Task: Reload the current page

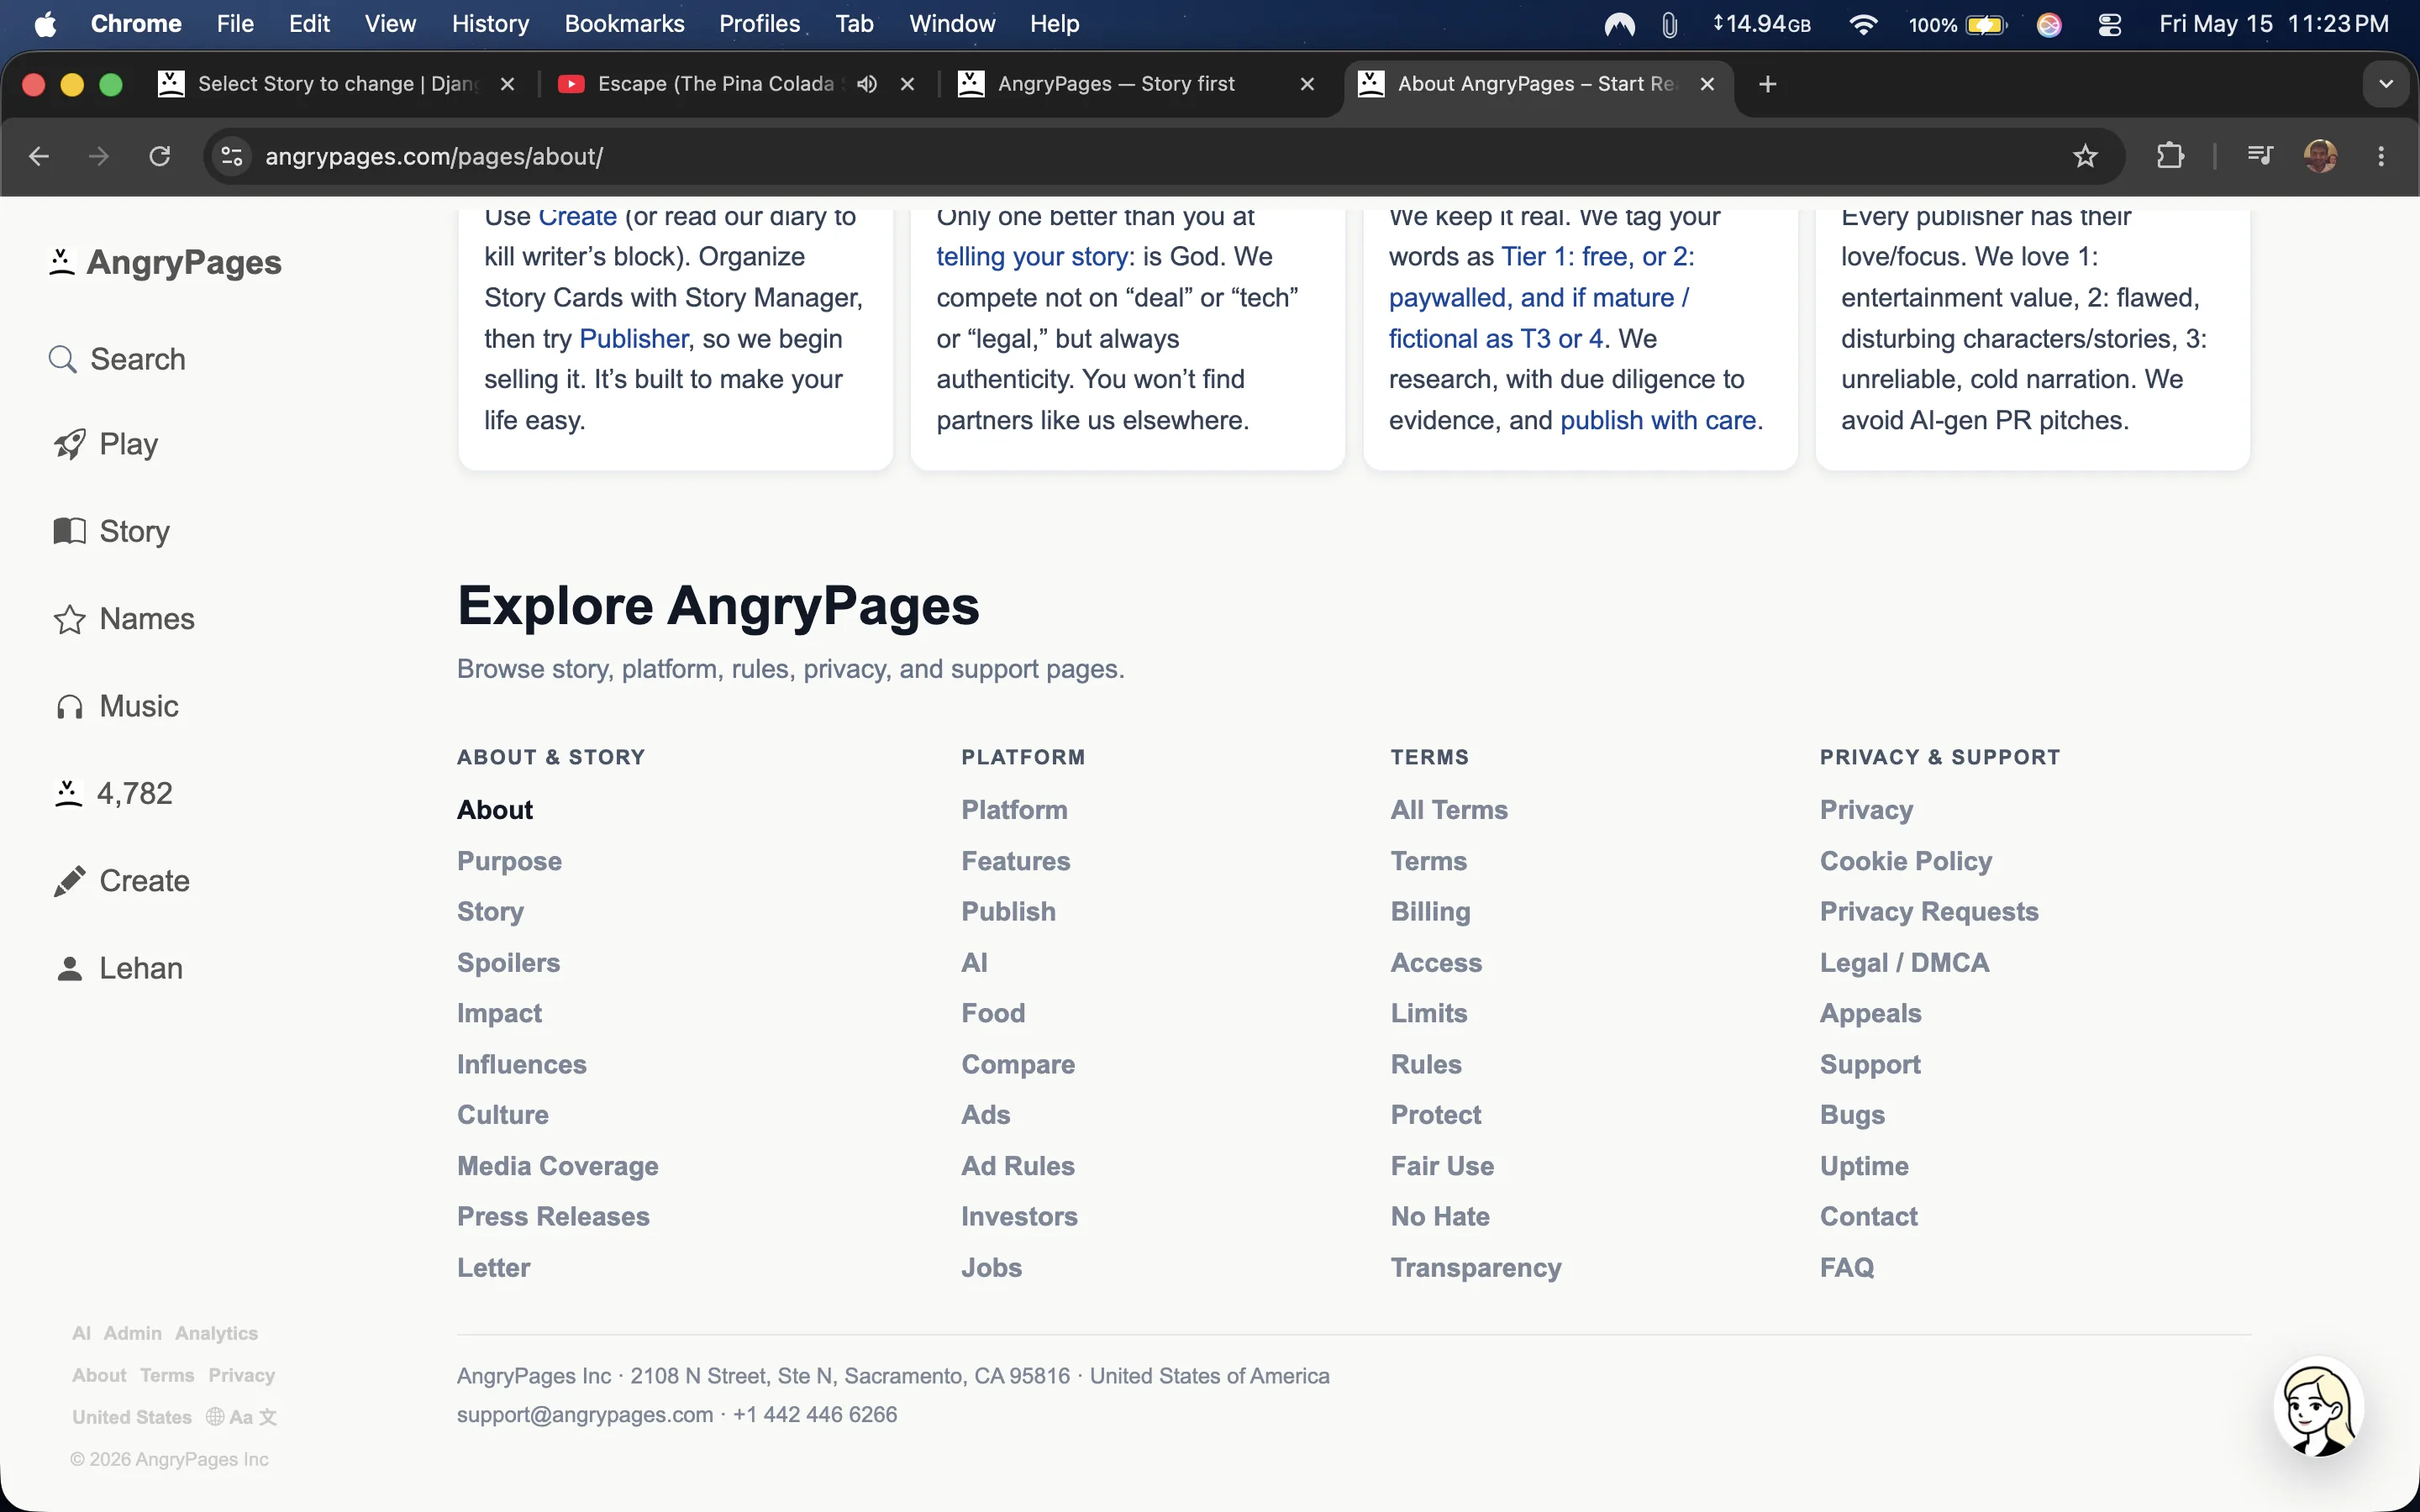Action: pyautogui.click(x=160, y=156)
